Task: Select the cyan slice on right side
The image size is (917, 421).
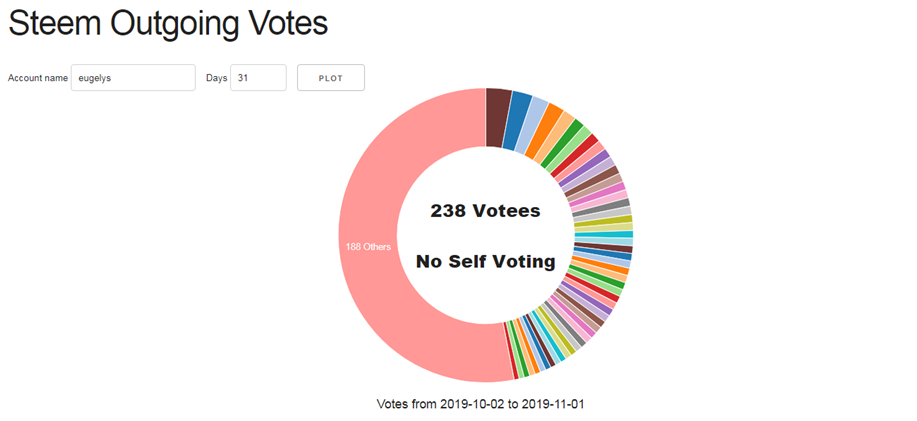Action: (604, 234)
